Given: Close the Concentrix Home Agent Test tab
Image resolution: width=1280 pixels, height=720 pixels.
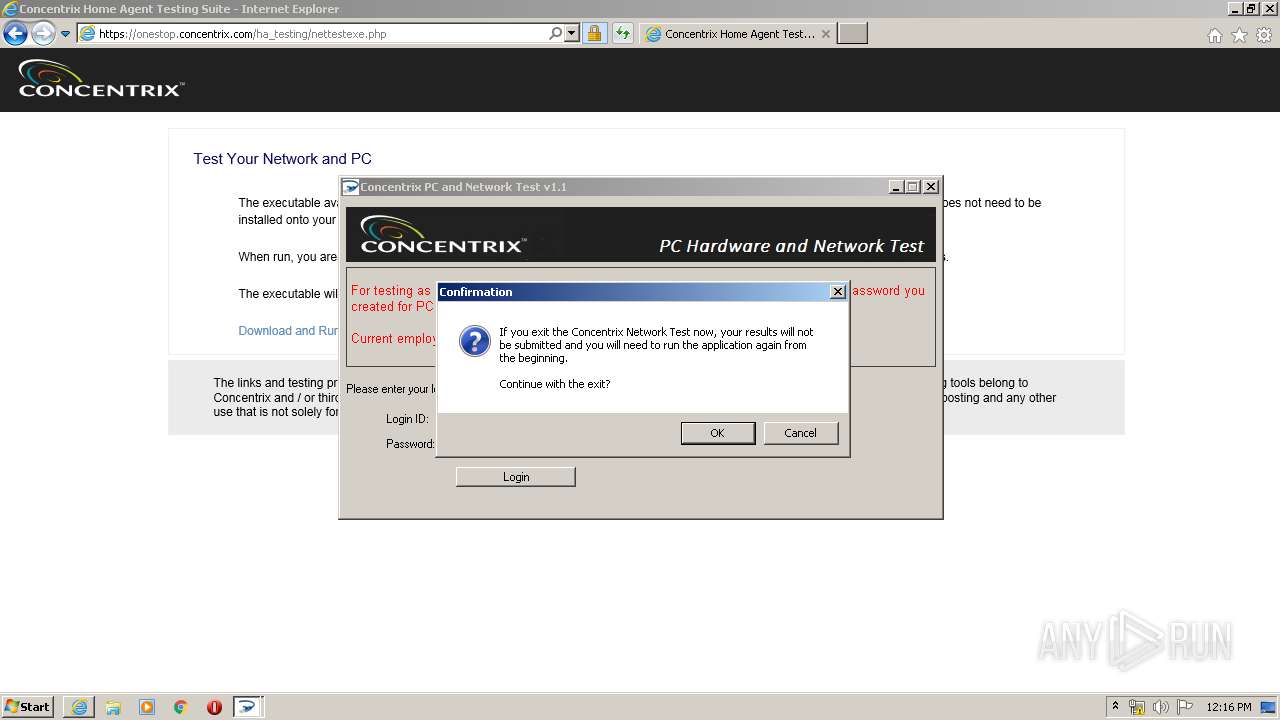Looking at the screenshot, I should pyautogui.click(x=825, y=34).
